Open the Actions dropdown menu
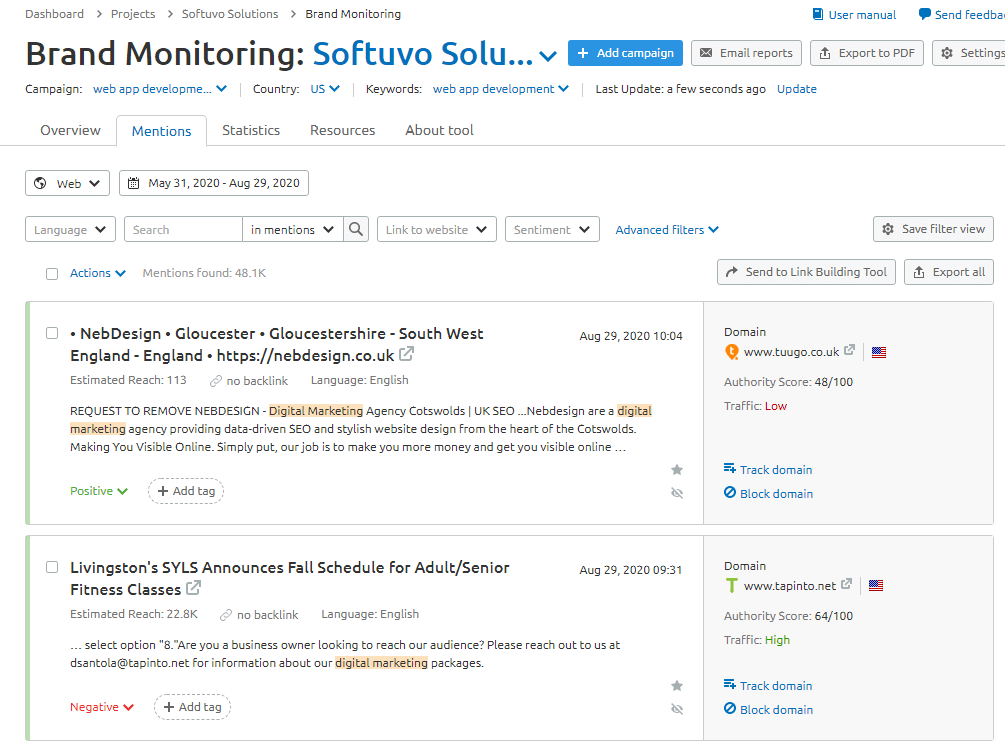Image resolution: width=1005 pixels, height=748 pixels. click(x=97, y=273)
